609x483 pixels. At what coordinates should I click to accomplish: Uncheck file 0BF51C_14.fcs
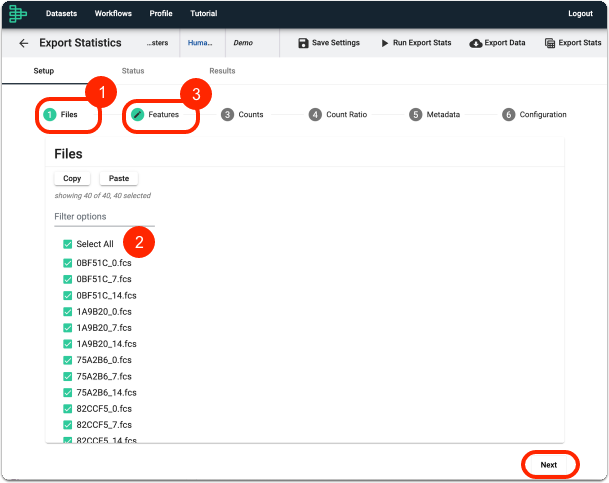coord(68,295)
